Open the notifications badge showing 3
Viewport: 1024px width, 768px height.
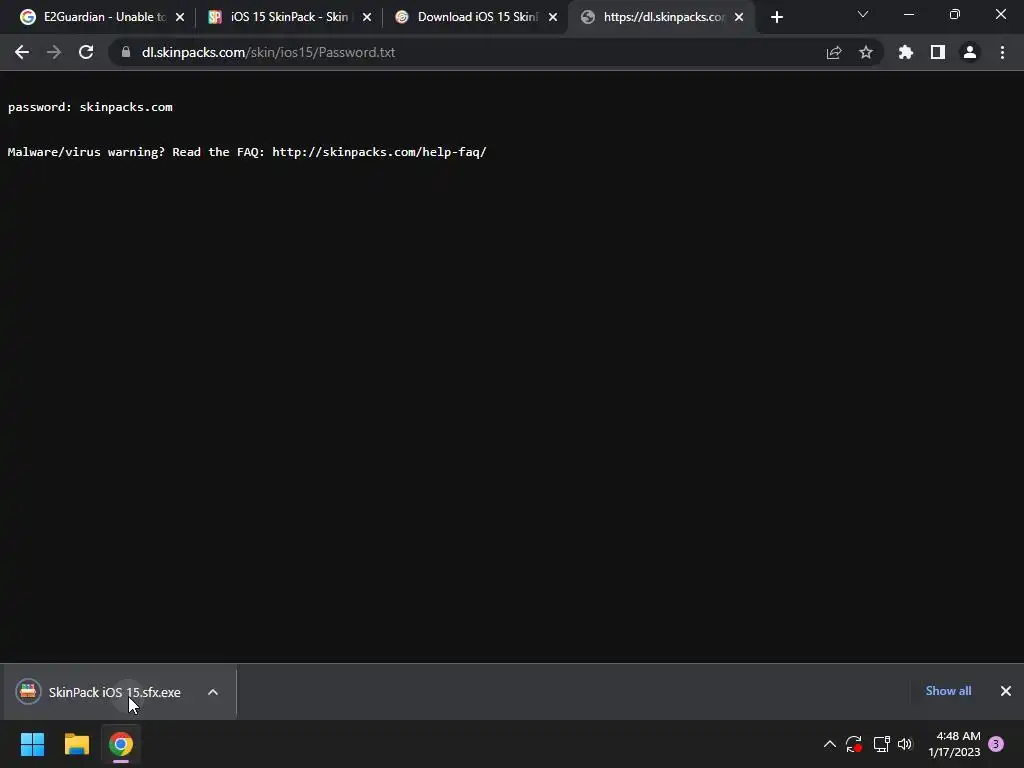(x=996, y=744)
